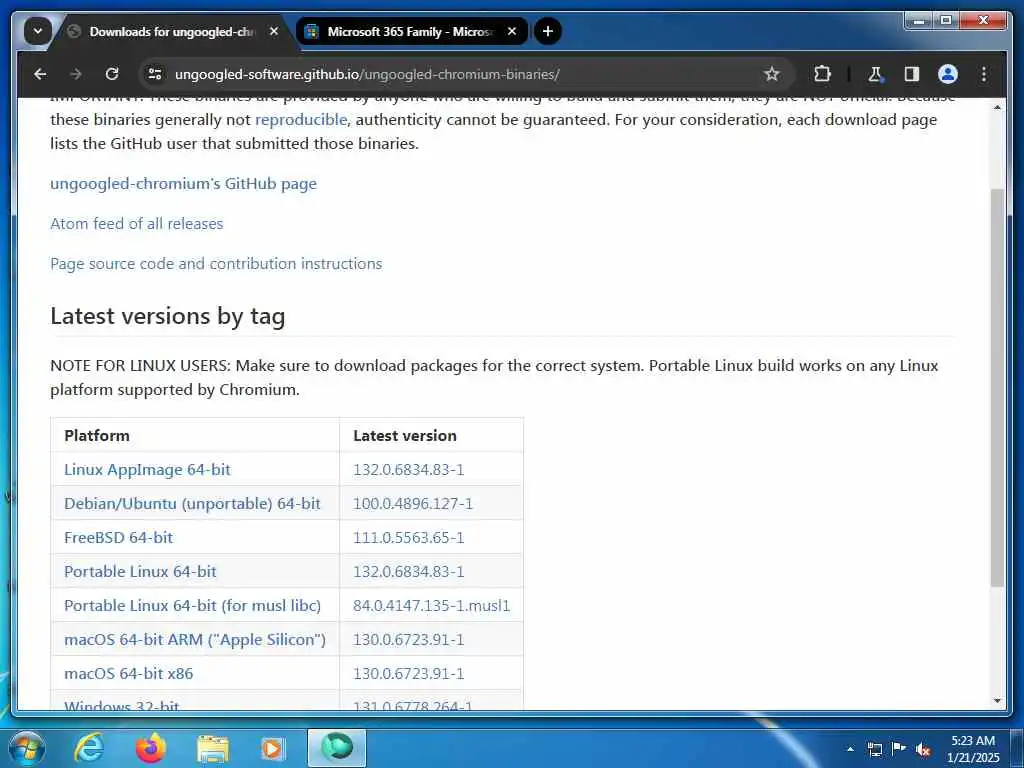Open Portable Linux 64-bit (for musl libc) link
The image size is (1024, 768).
coord(192,605)
